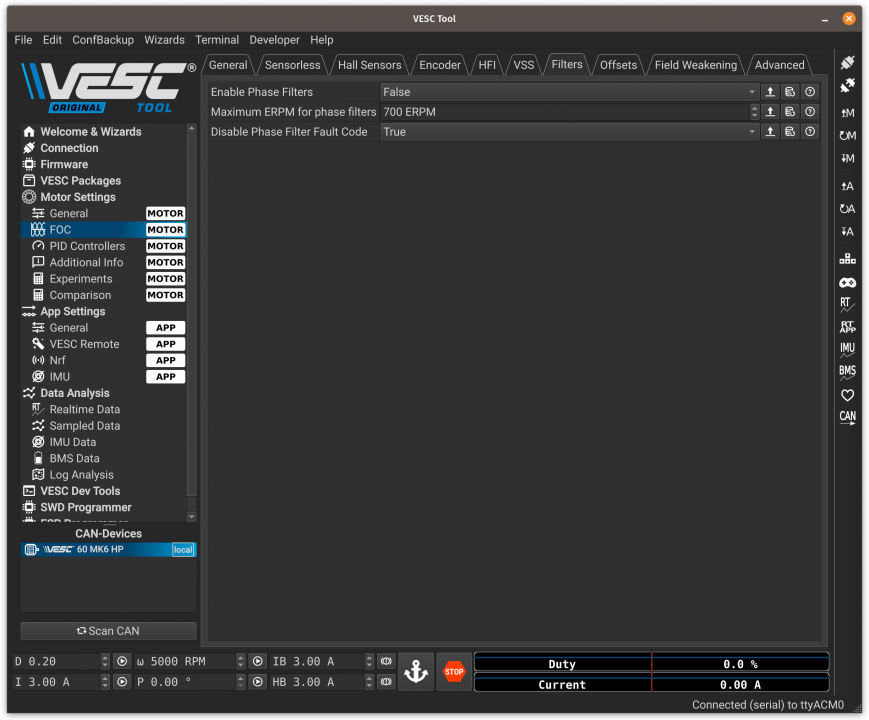869x720 pixels.
Task: Open PID Controllers motor settings page
Action: tap(87, 246)
